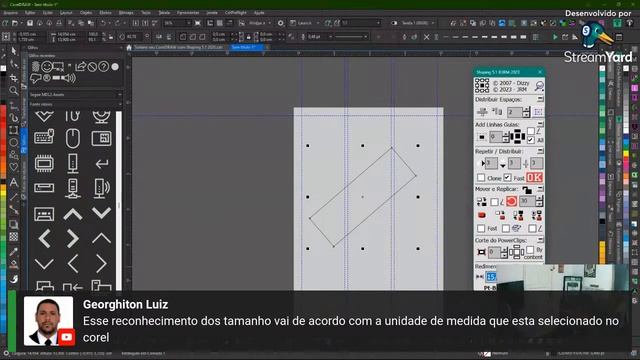Screen dimensions: 640x360
Task: Open the last menu bar item
Action: click(x=259, y=13)
